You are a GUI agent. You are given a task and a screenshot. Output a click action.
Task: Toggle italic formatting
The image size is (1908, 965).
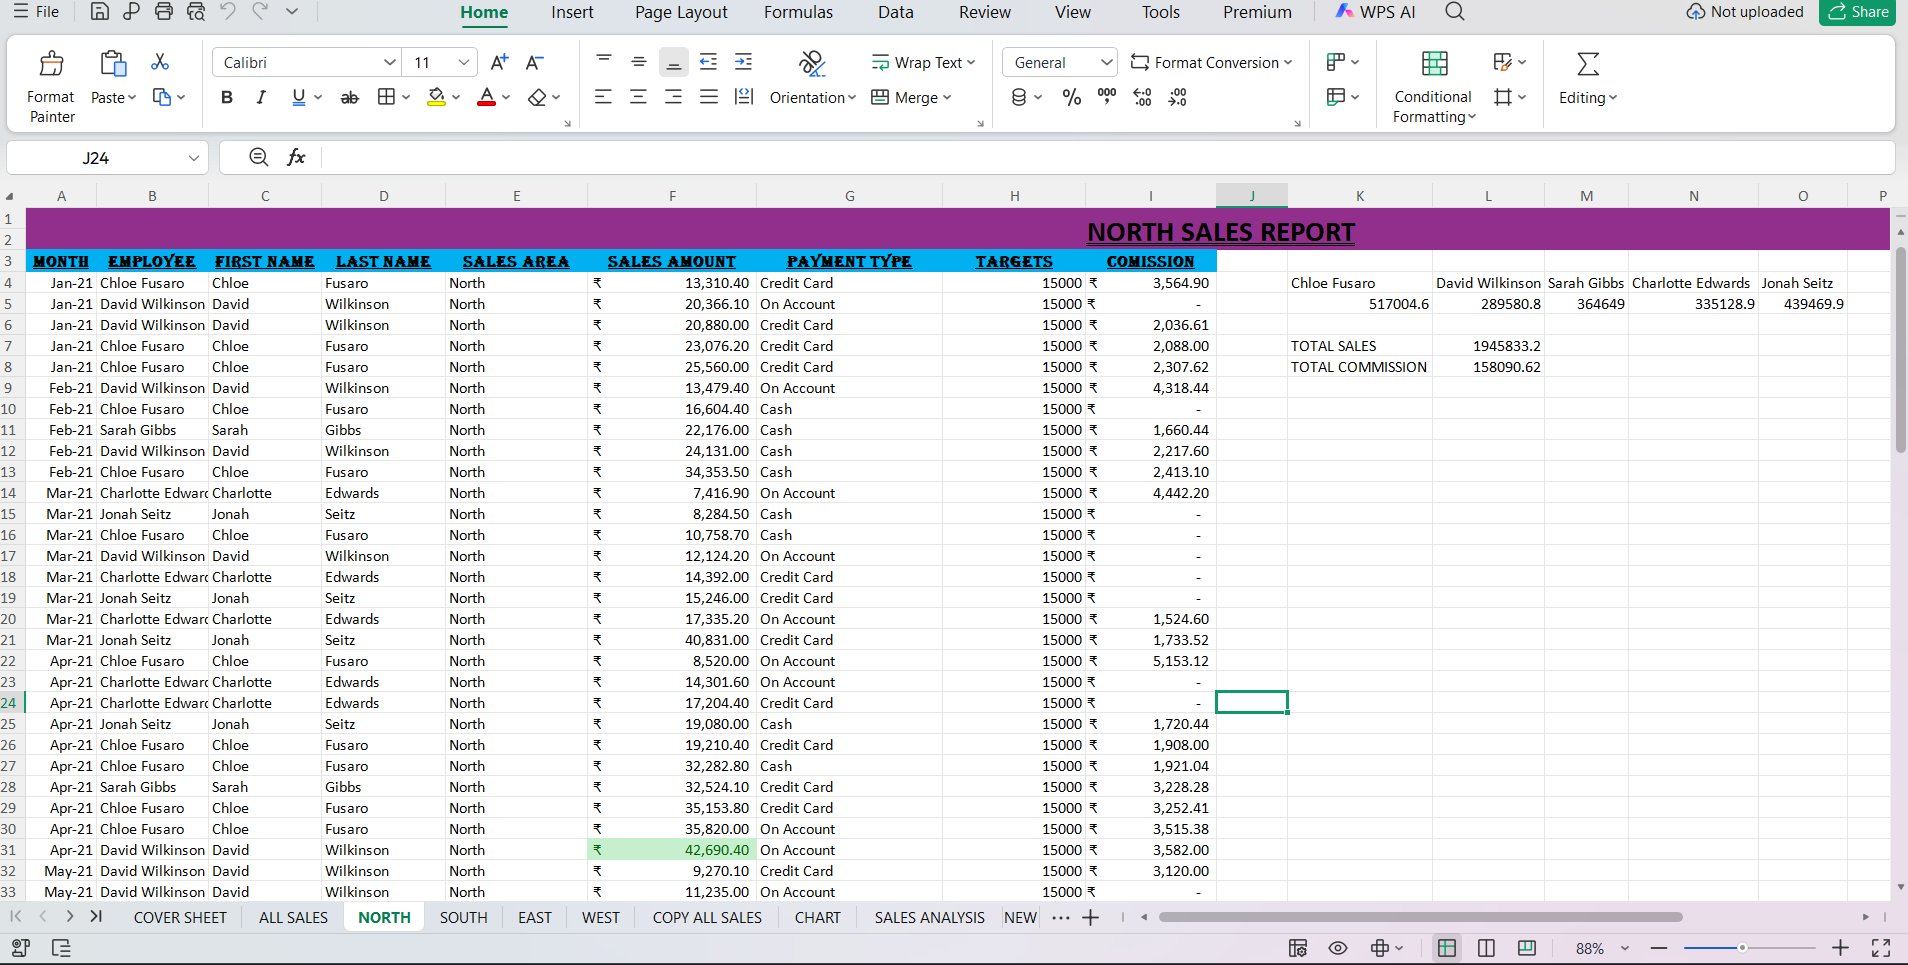coord(261,97)
